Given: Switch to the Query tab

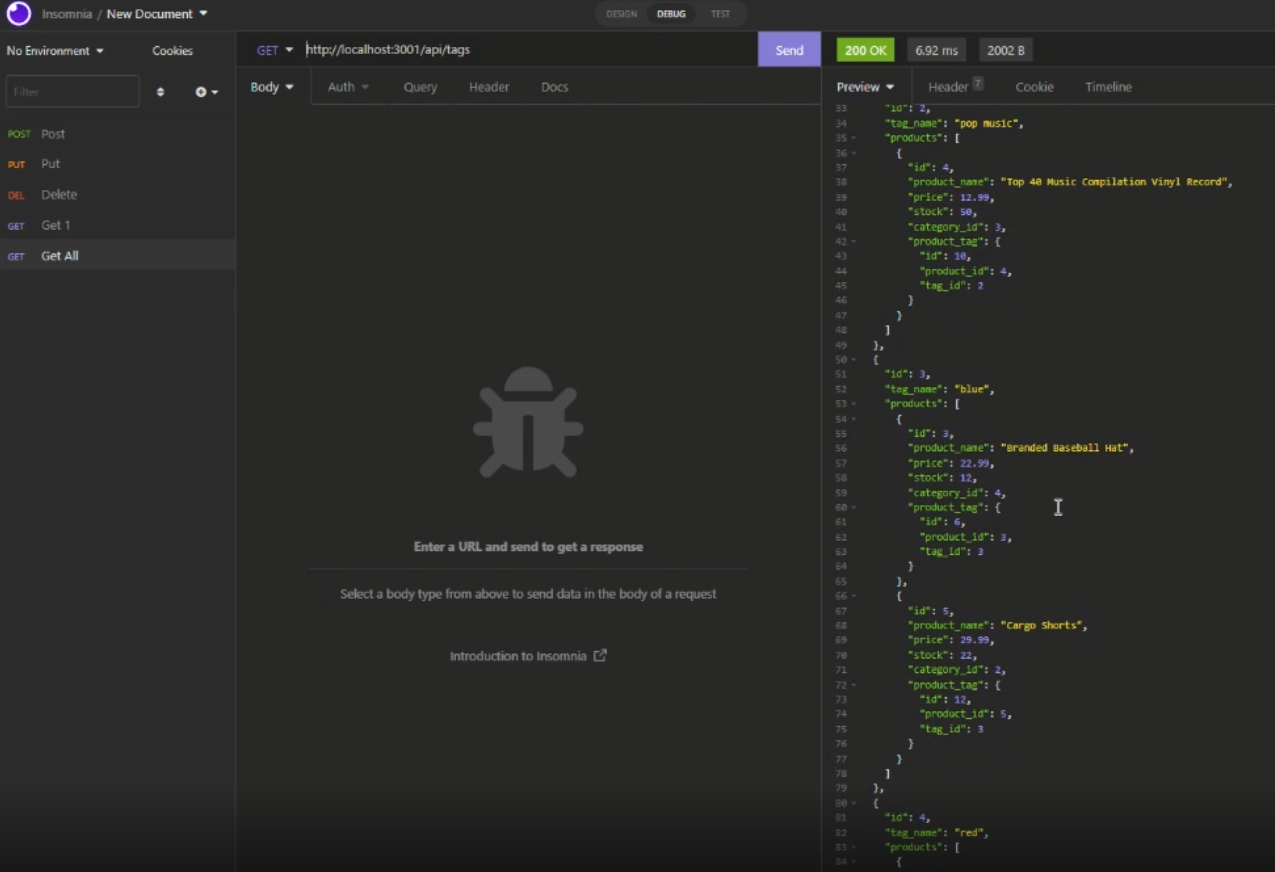Looking at the screenshot, I should (x=420, y=87).
